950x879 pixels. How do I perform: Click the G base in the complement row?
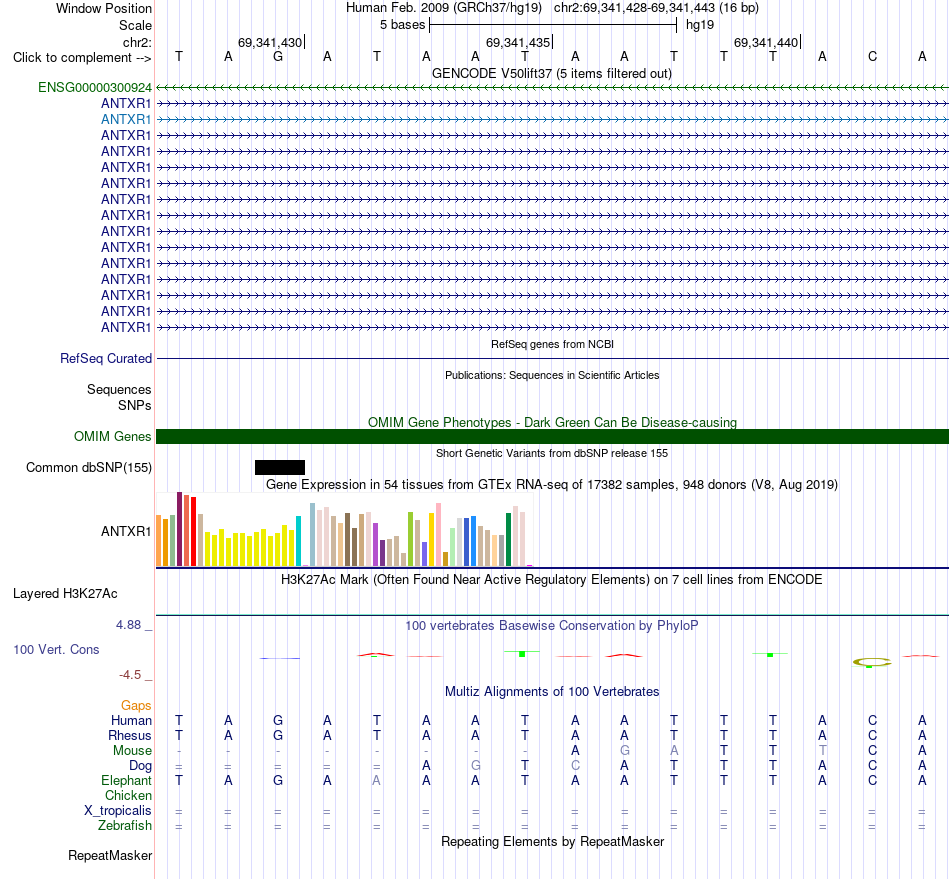click(277, 56)
